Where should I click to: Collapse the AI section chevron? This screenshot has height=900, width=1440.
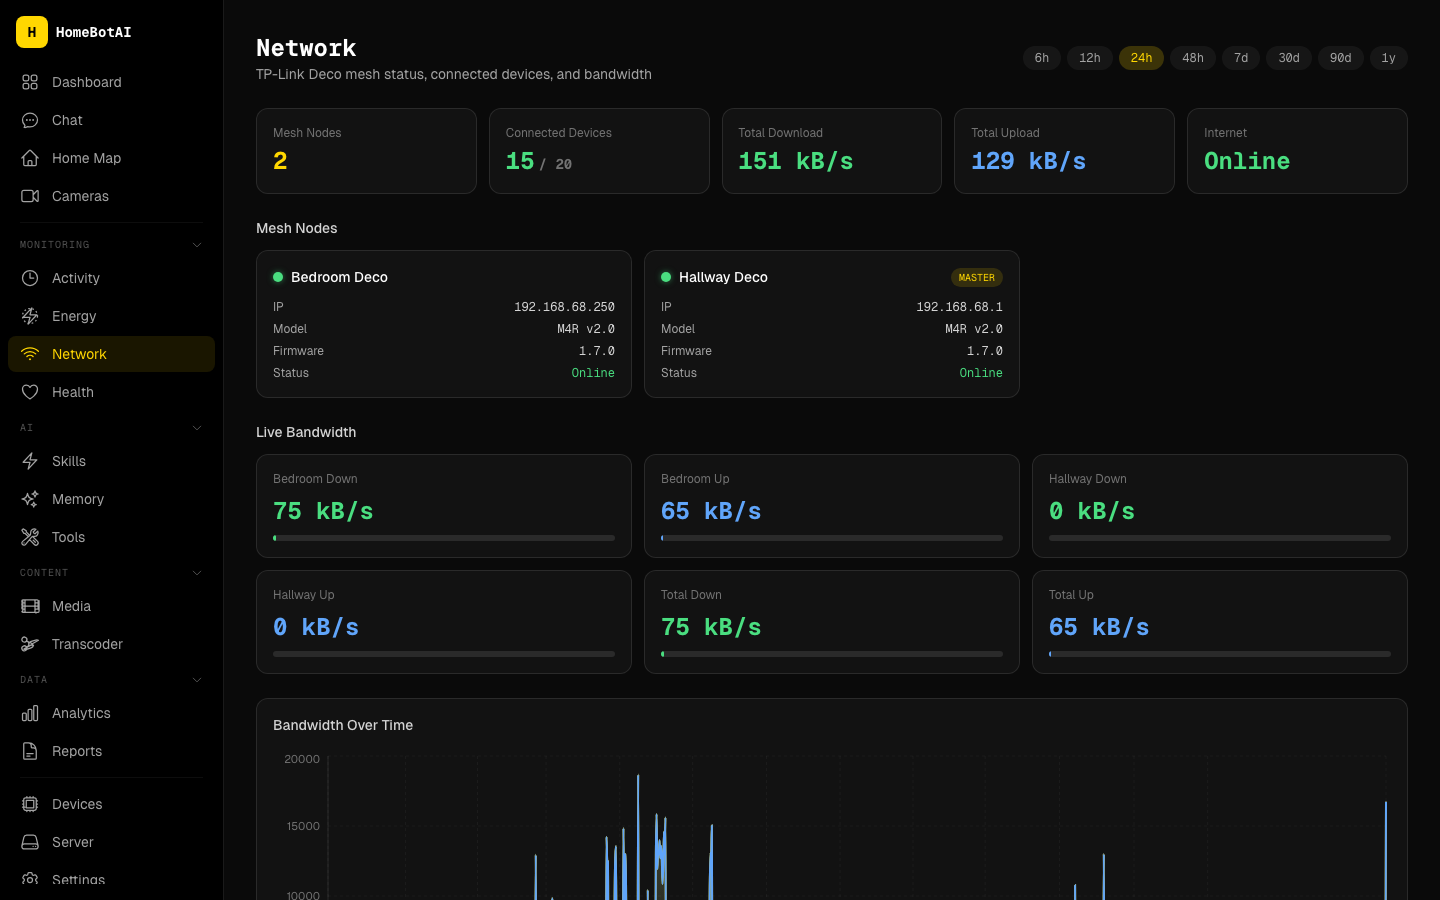pyautogui.click(x=197, y=428)
